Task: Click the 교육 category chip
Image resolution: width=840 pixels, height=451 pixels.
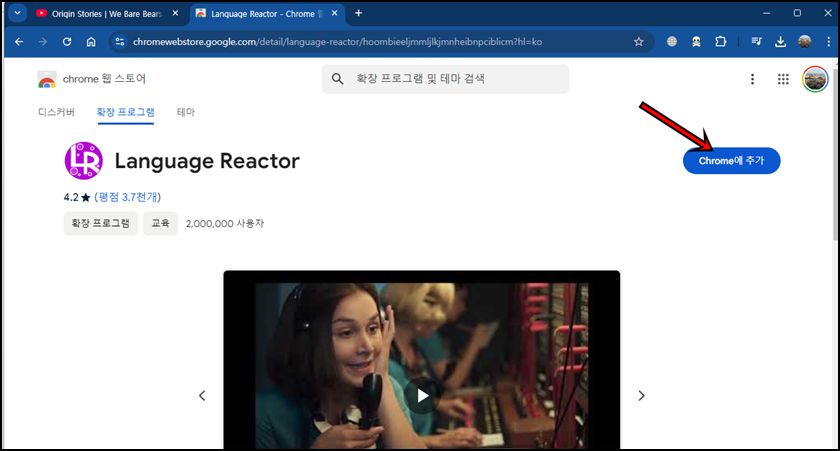Action: click(160, 223)
